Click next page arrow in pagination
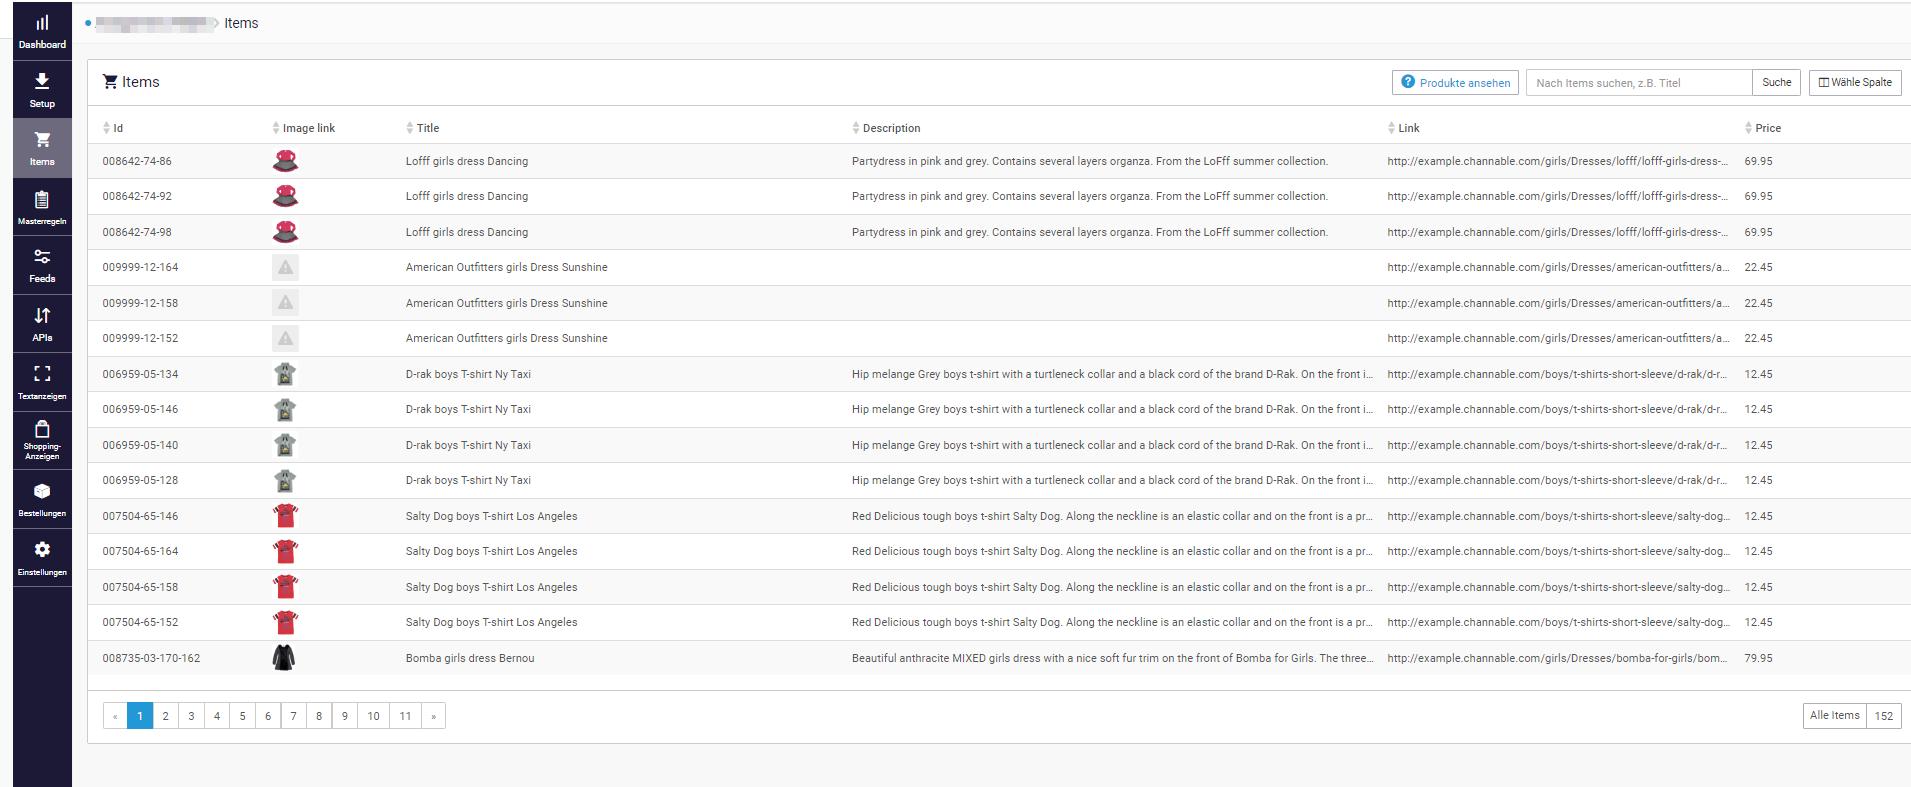This screenshot has height=787, width=1911. tap(433, 716)
